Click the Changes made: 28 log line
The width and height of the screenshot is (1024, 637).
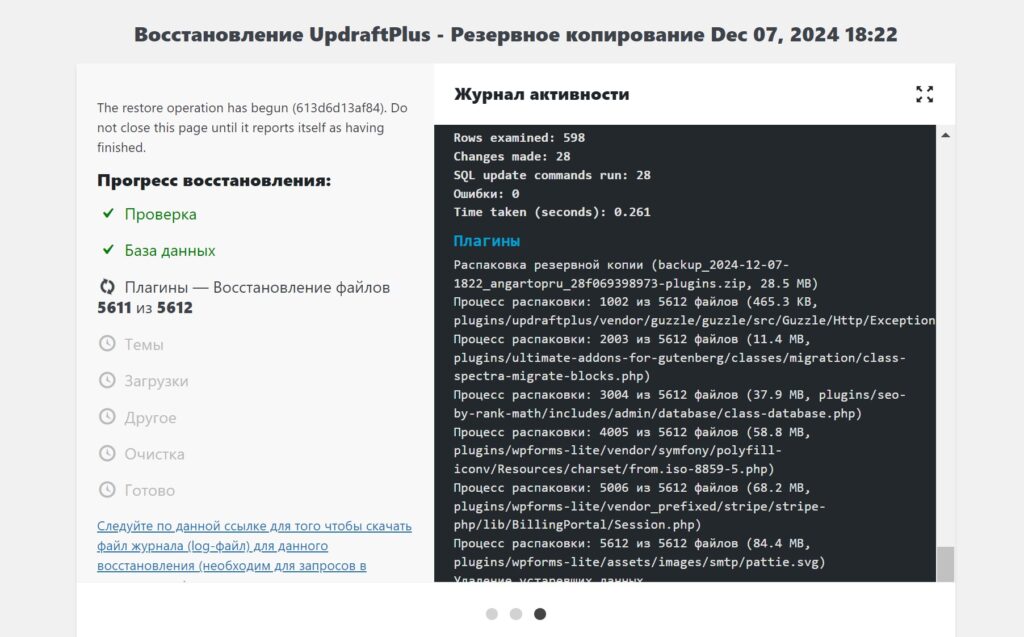512,157
